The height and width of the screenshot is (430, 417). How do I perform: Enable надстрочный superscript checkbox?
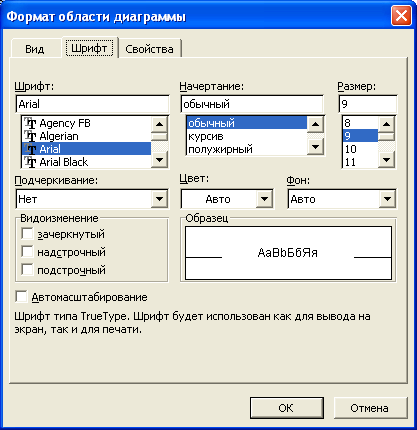[x=27, y=251]
